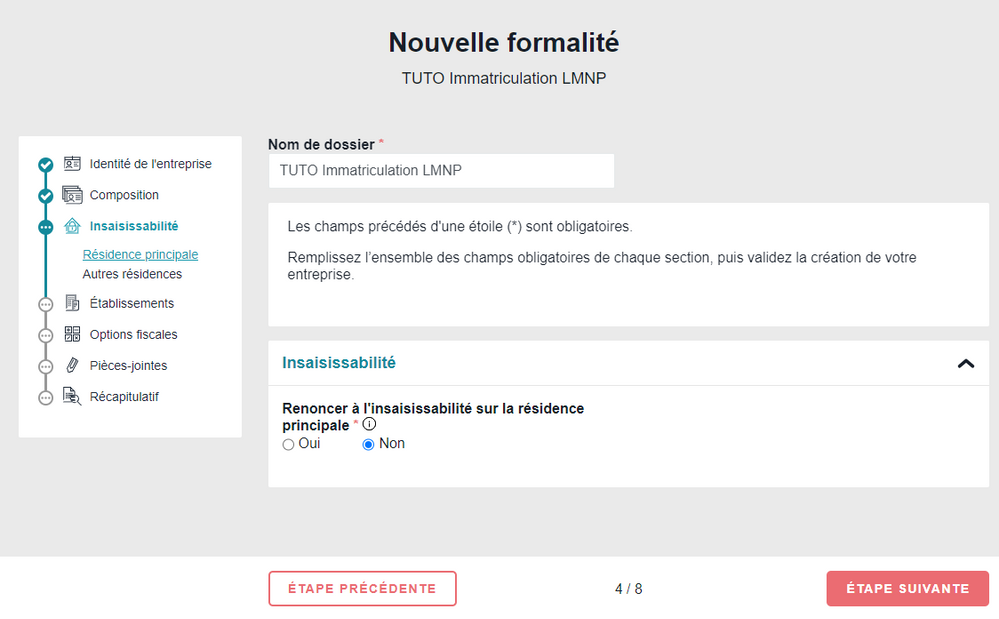
Task: Open the Autres résidences sub-step
Action: pos(132,274)
